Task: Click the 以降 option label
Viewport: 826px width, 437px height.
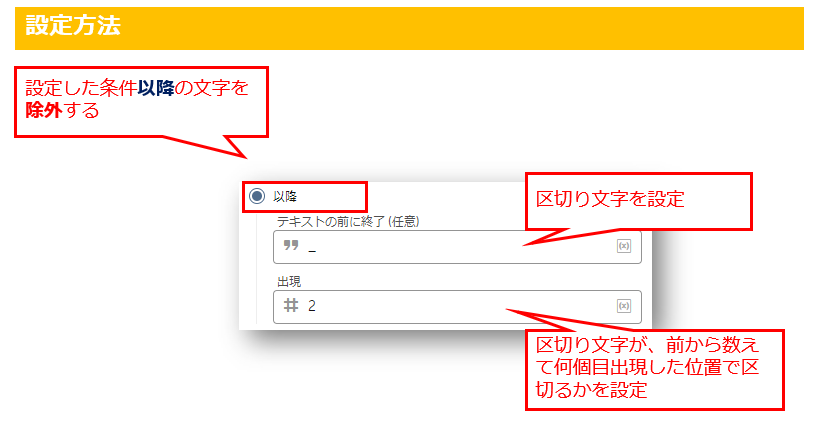Action: pos(285,196)
